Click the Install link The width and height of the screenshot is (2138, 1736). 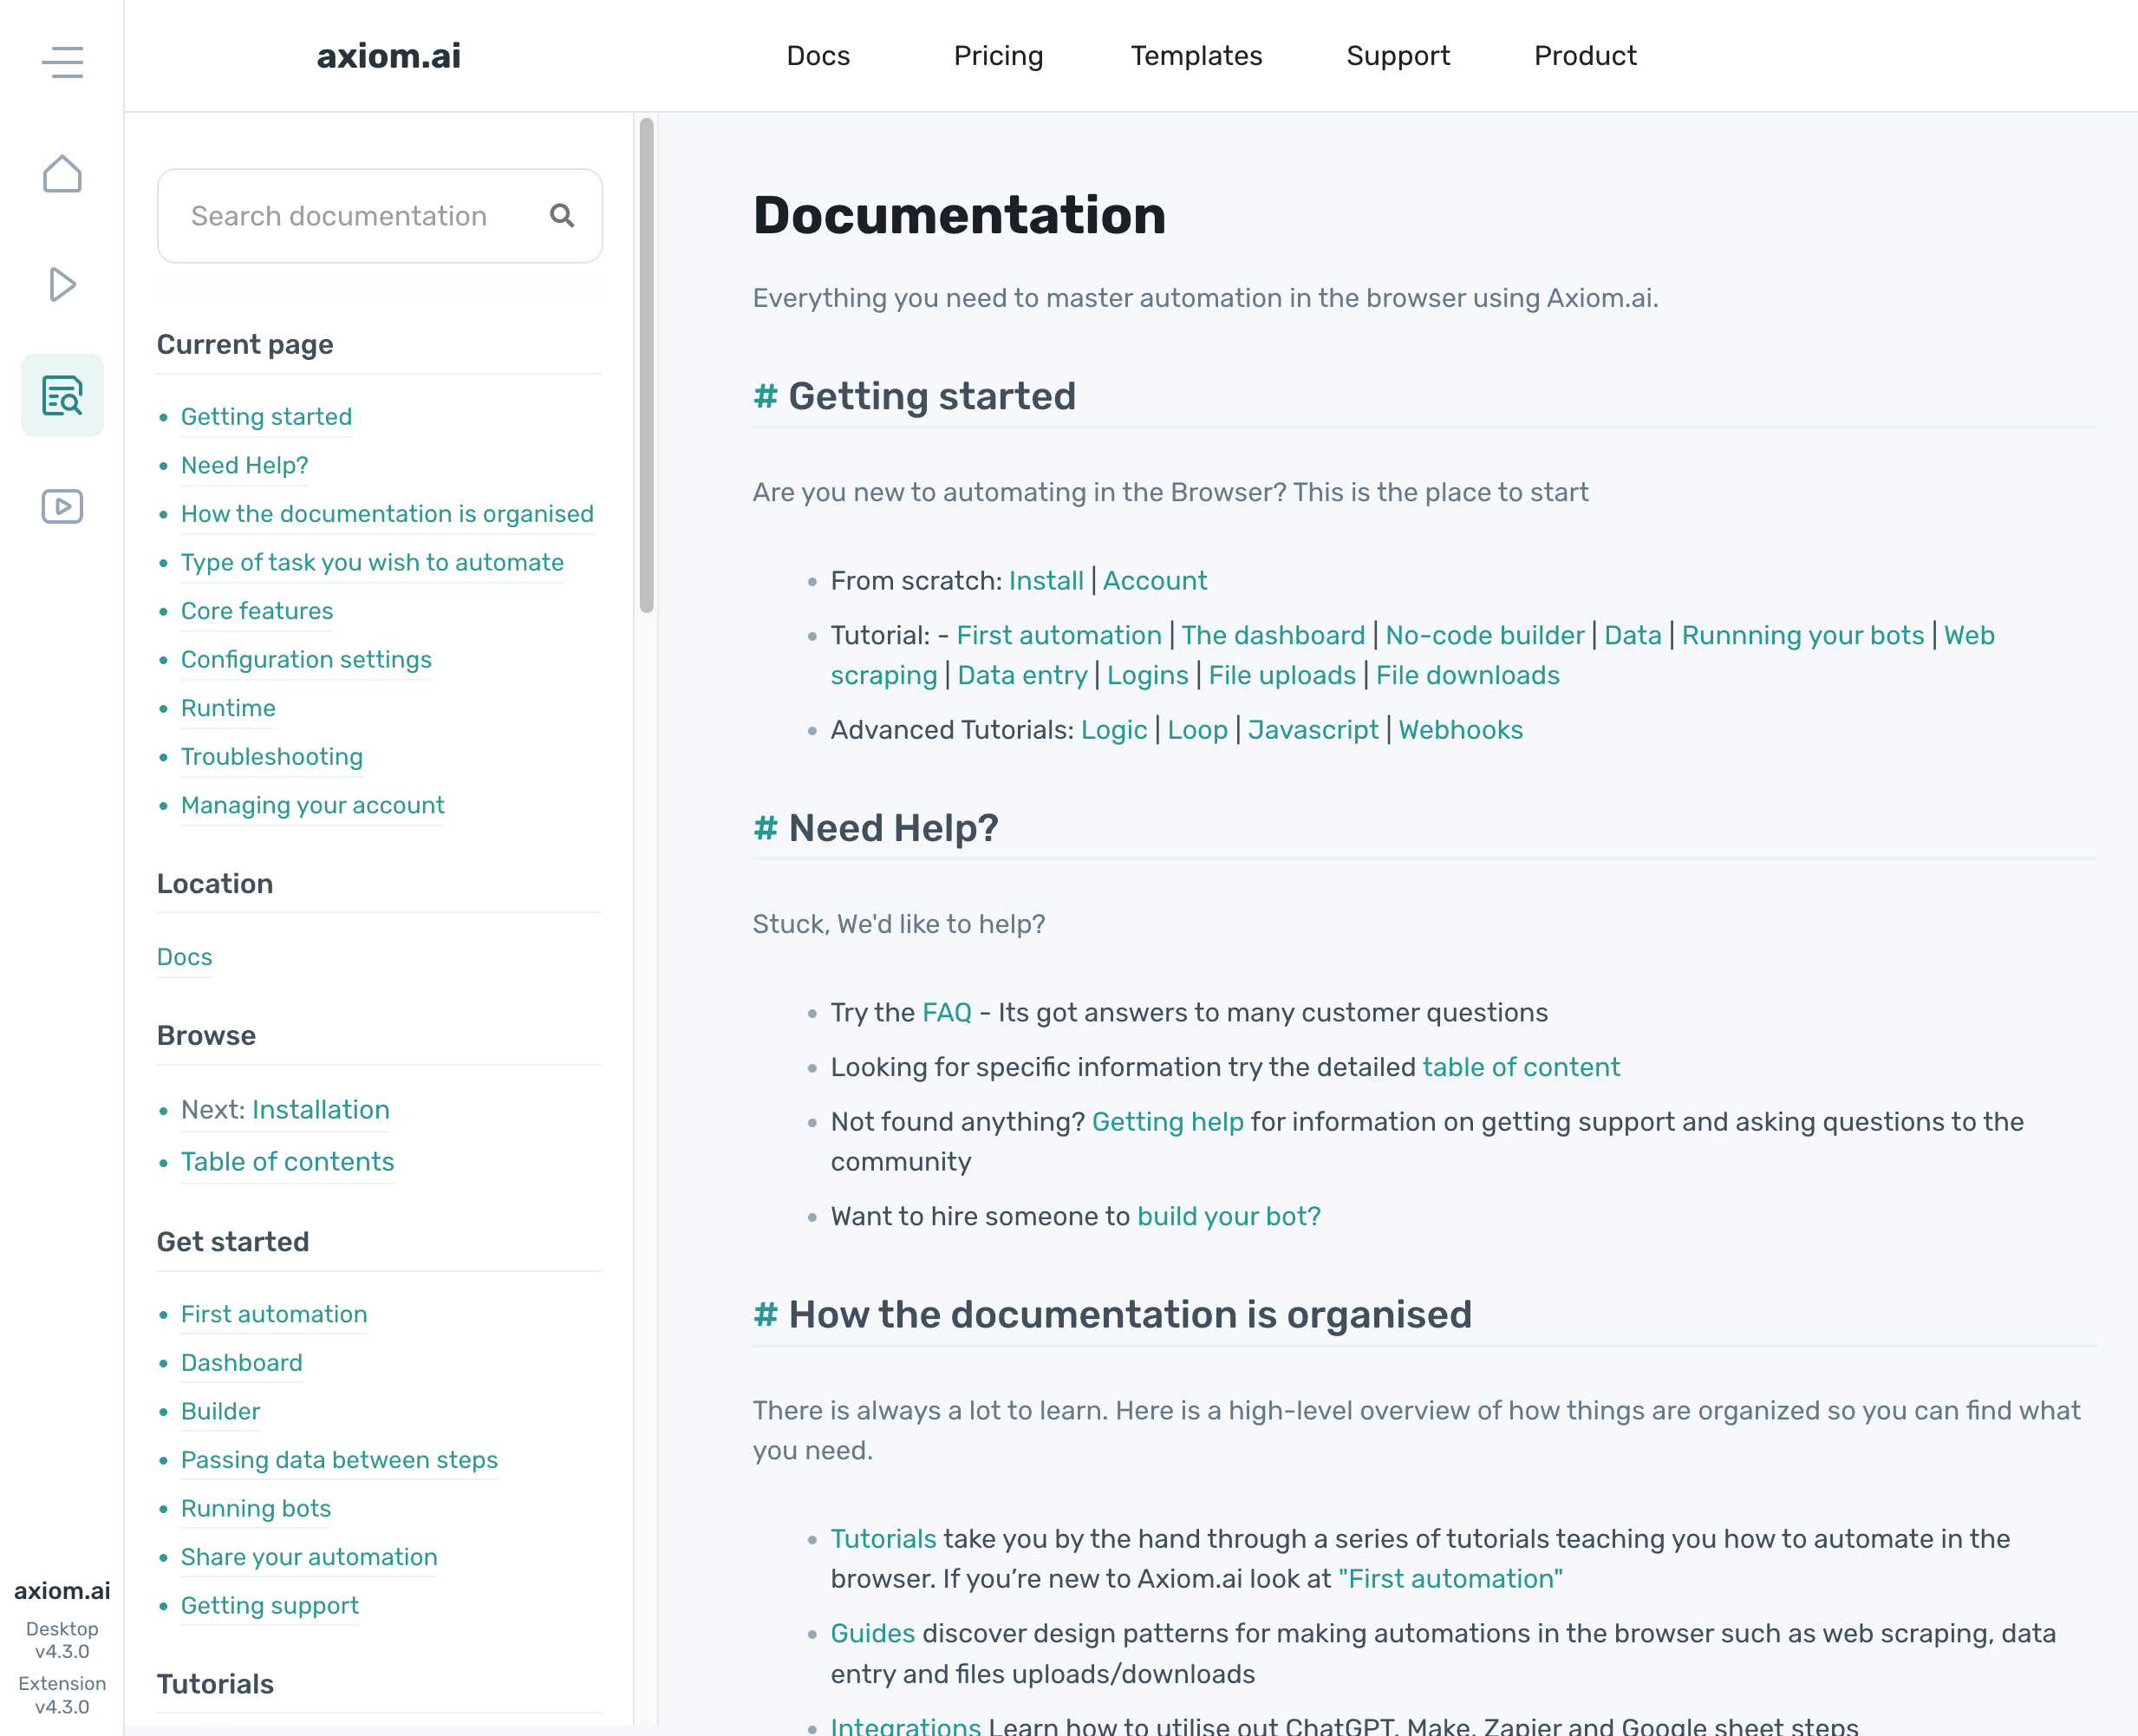click(1046, 581)
